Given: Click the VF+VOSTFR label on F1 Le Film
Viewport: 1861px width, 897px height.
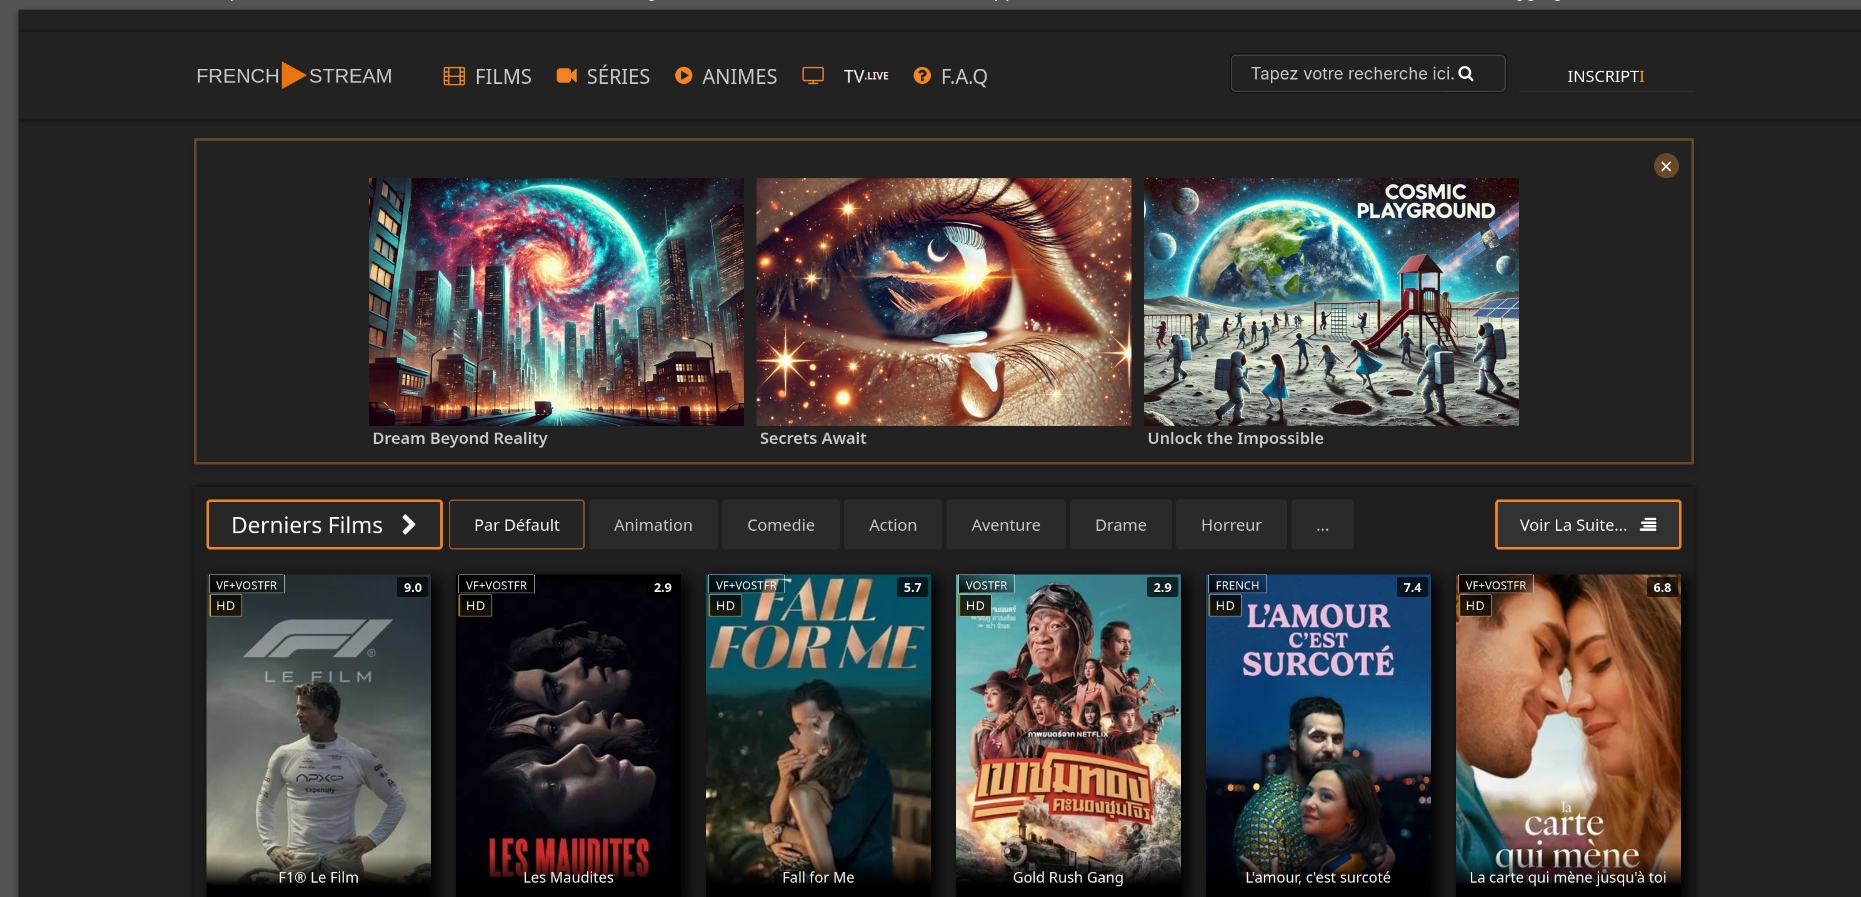Looking at the screenshot, I should 246,585.
